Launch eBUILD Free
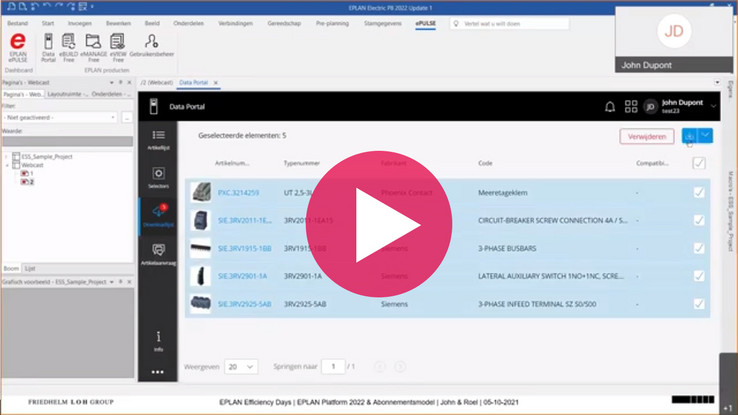 69,48
